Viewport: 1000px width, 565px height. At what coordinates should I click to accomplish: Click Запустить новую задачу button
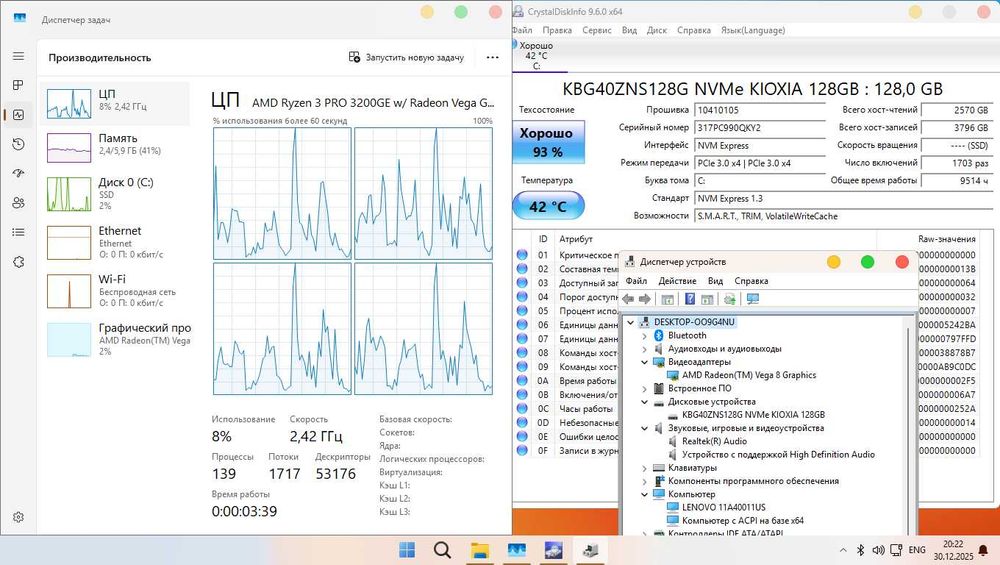pyautogui.click(x=406, y=57)
